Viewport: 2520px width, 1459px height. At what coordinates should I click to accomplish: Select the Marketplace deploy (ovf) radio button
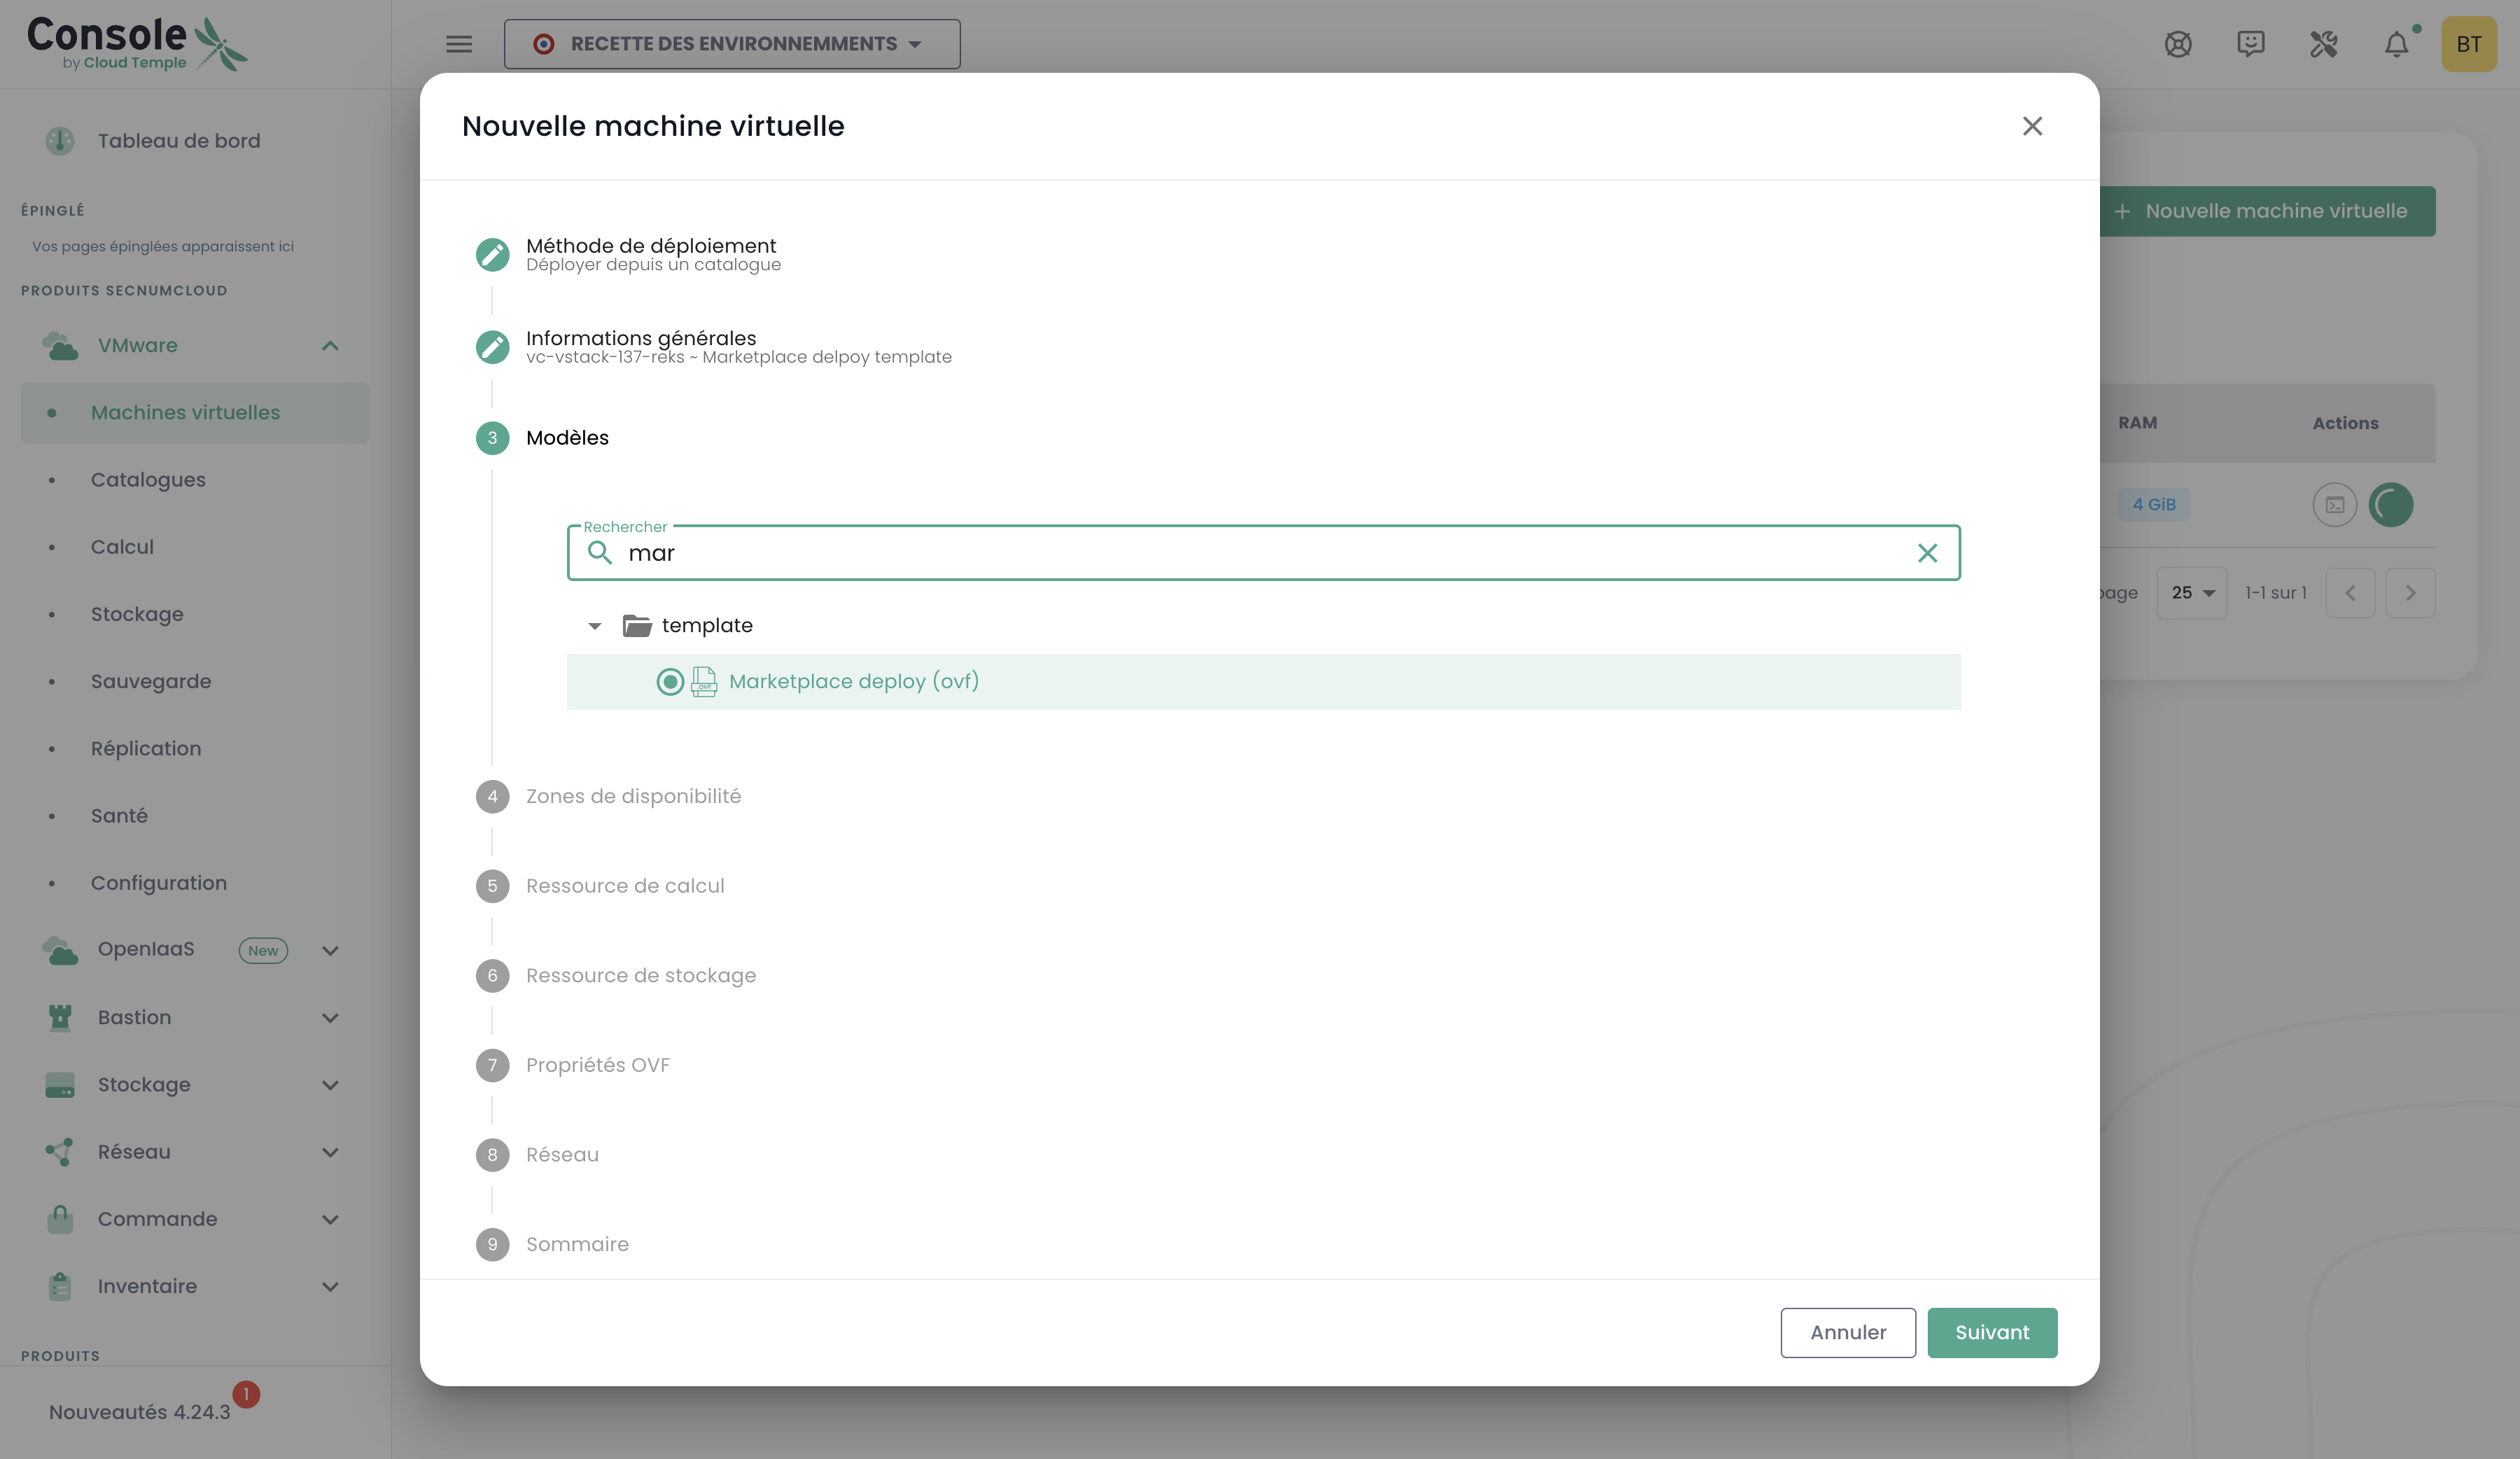pos(670,682)
